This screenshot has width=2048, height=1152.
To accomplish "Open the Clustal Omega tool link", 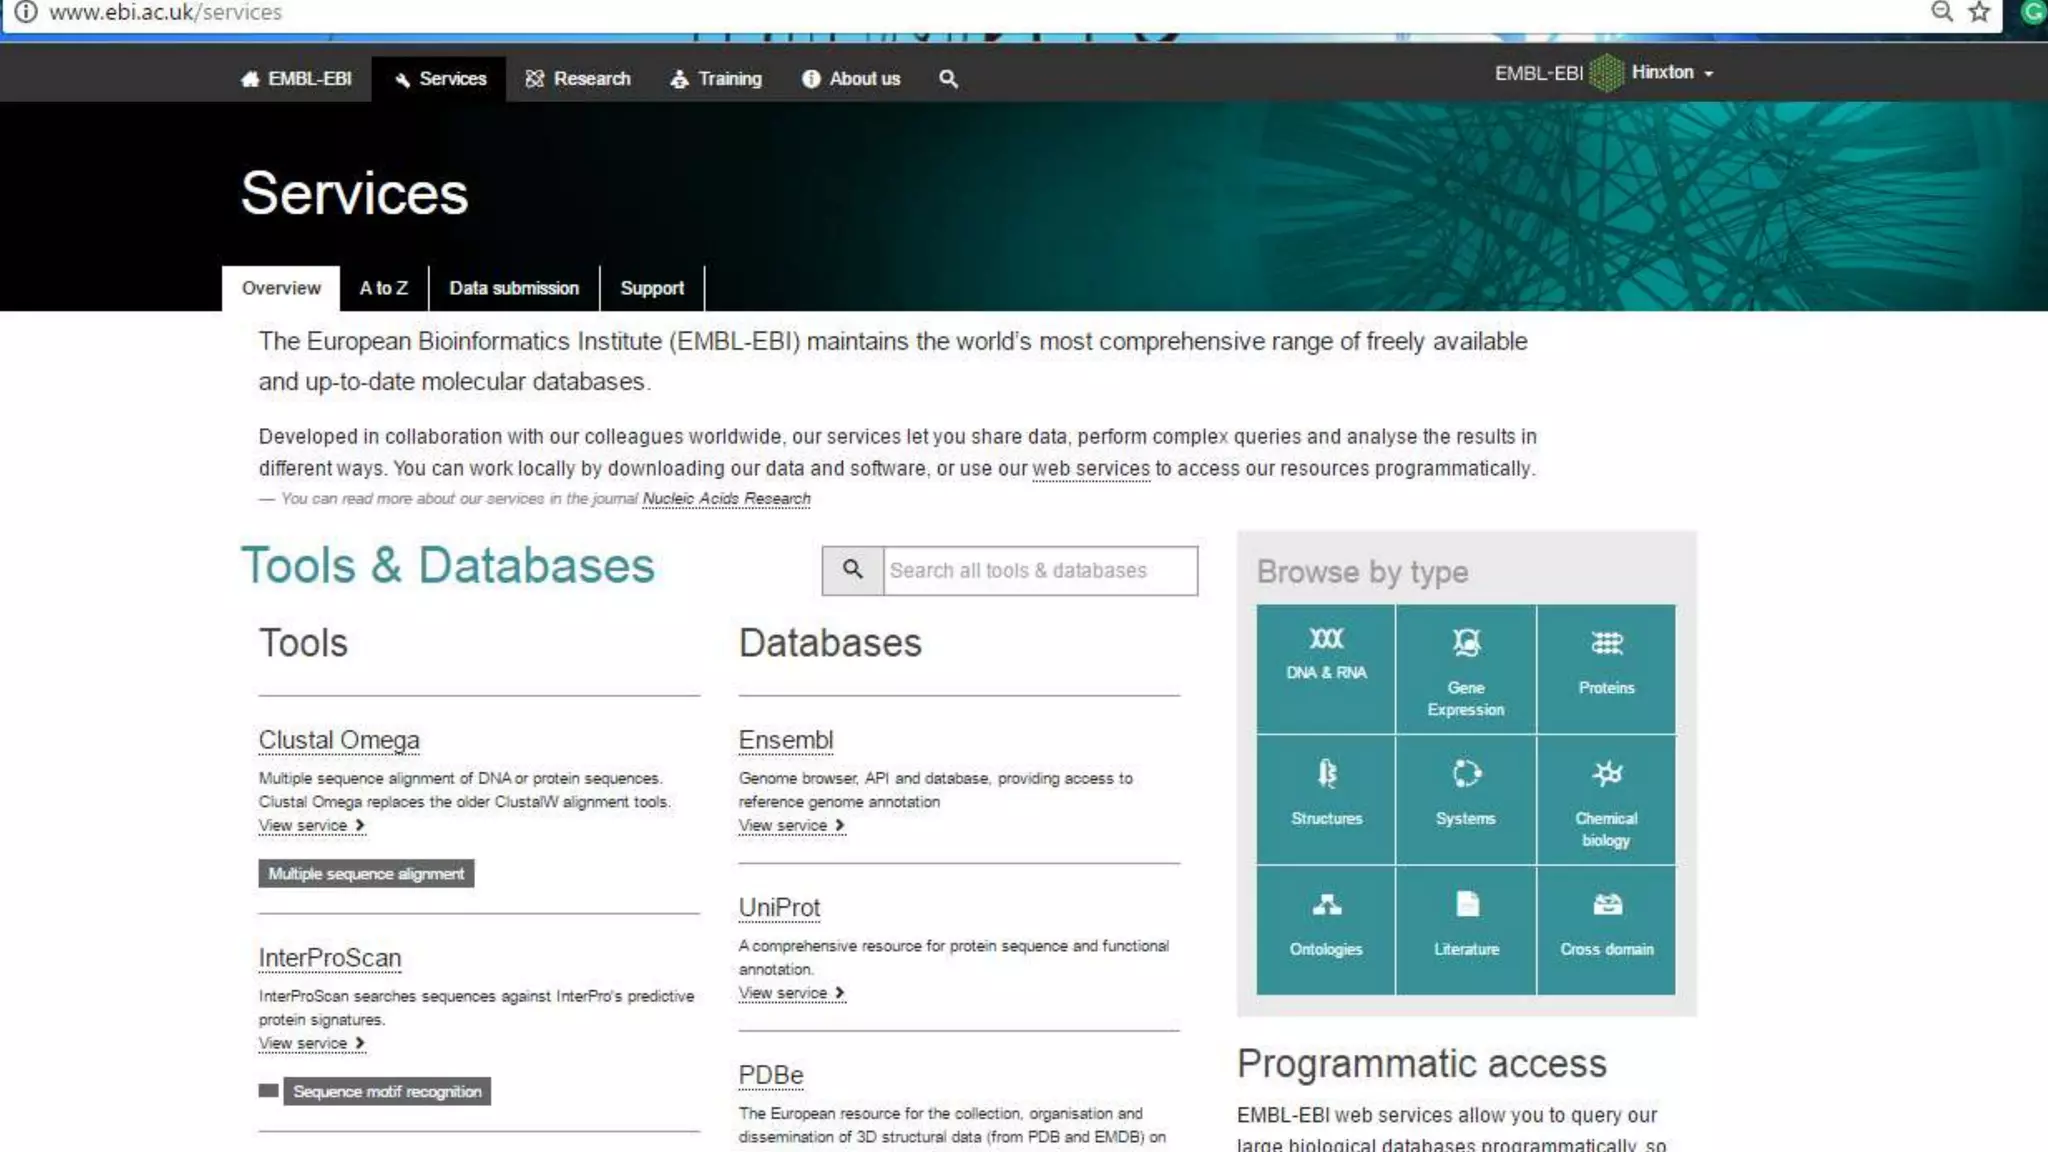I will [x=339, y=740].
